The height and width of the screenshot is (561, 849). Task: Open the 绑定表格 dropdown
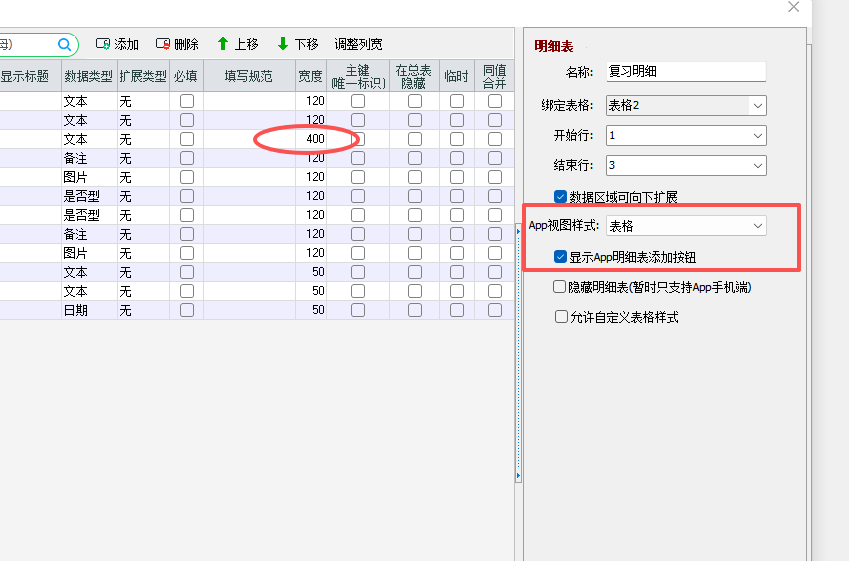point(758,105)
